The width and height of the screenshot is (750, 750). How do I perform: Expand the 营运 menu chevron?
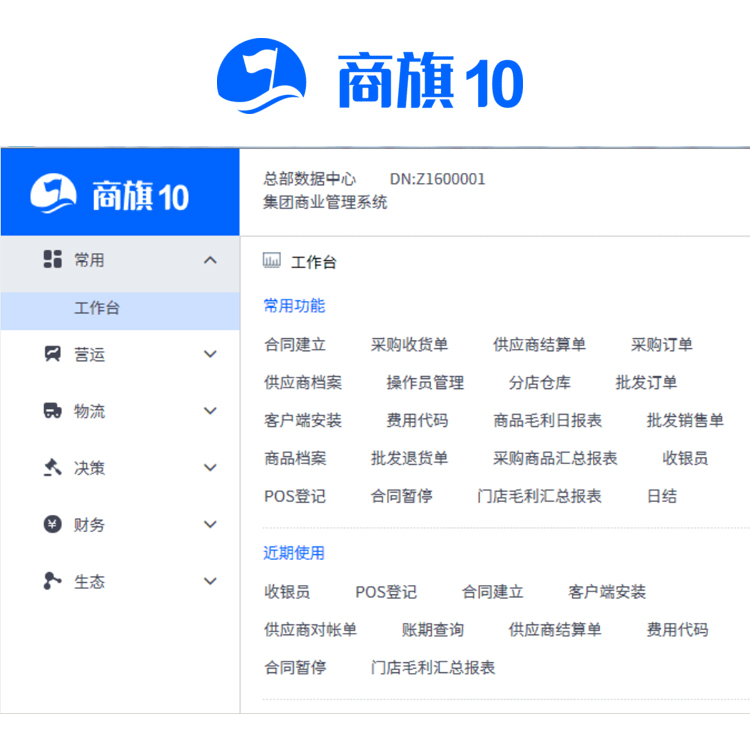(x=210, y=354)
